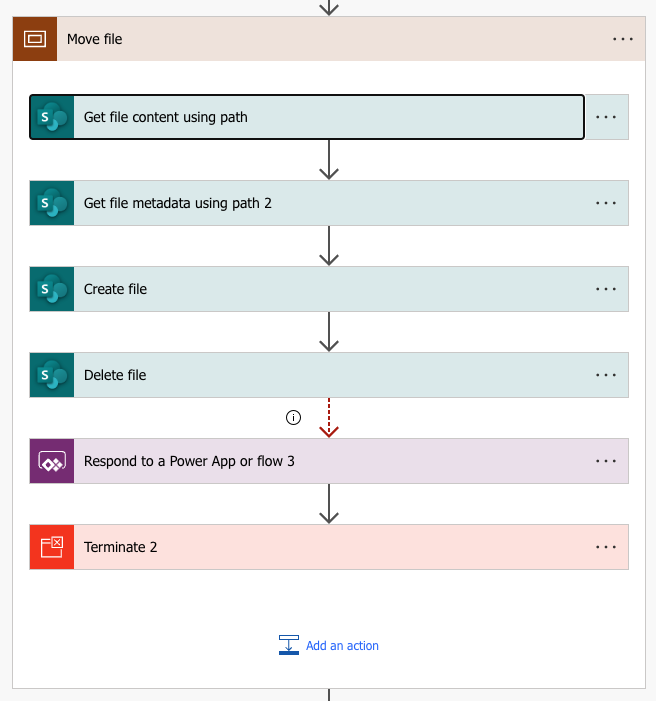This screenshot has width=656, height=701.
Task: Click SharePoint icon on Delete file step
Action: [x=52, y=375]
